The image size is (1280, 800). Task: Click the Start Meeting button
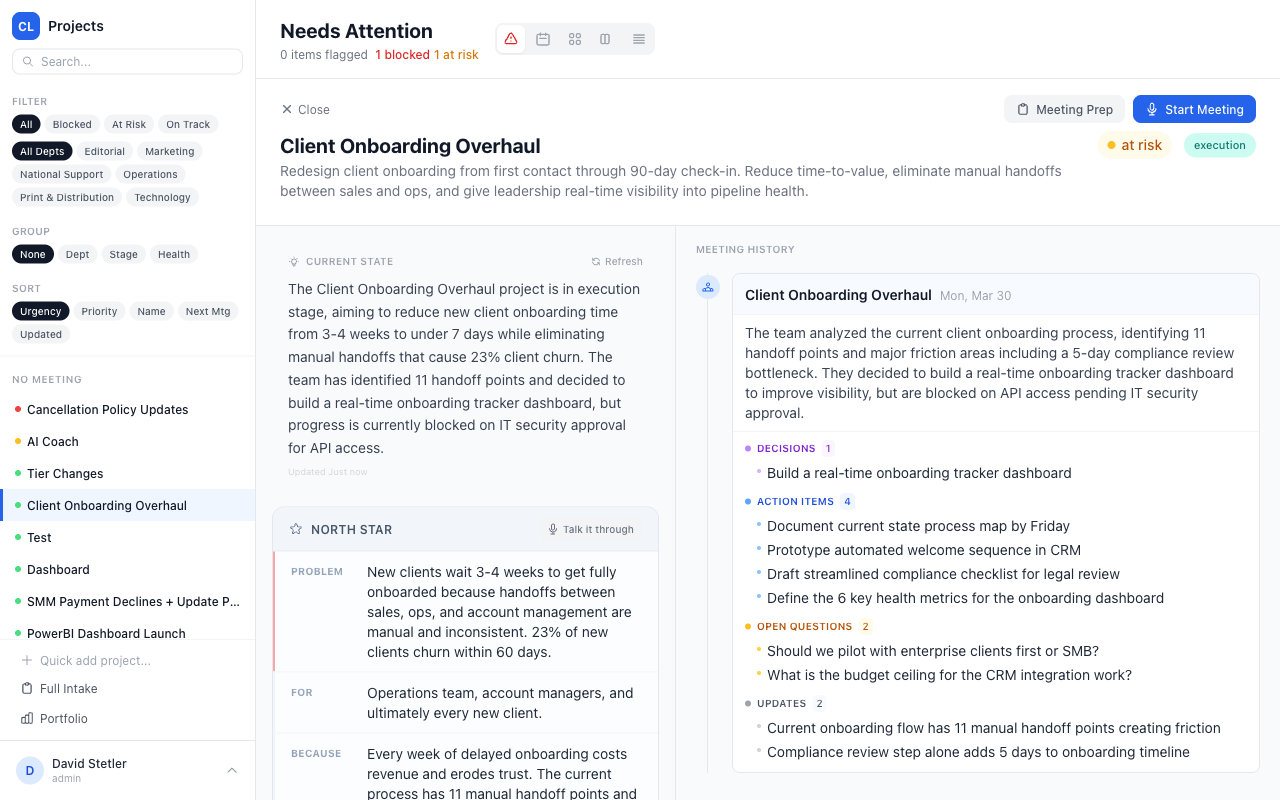click(1194, 109)
